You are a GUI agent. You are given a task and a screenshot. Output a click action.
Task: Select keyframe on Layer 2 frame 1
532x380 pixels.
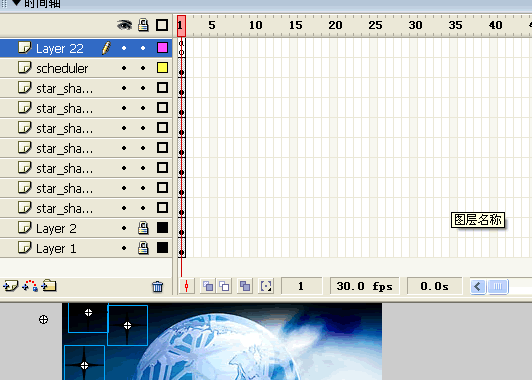(182, 228)
